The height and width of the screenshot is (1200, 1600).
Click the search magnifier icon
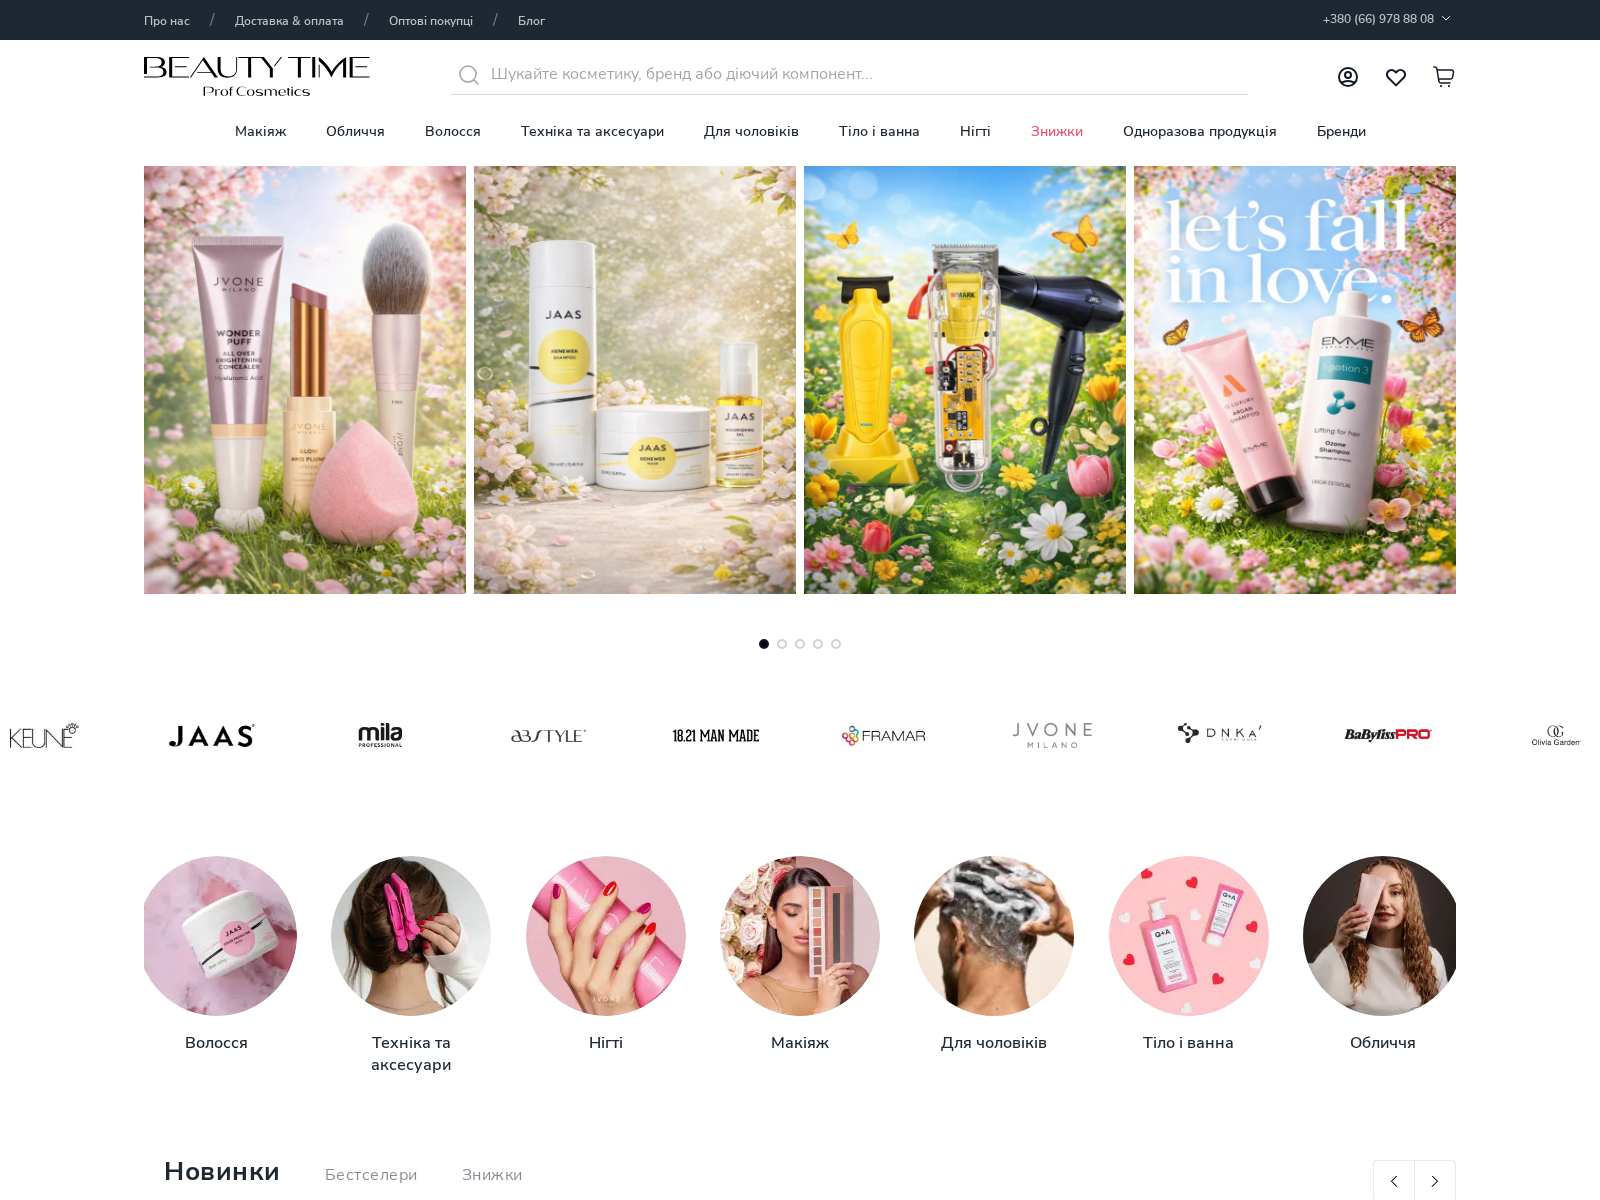tap(469, 75)
